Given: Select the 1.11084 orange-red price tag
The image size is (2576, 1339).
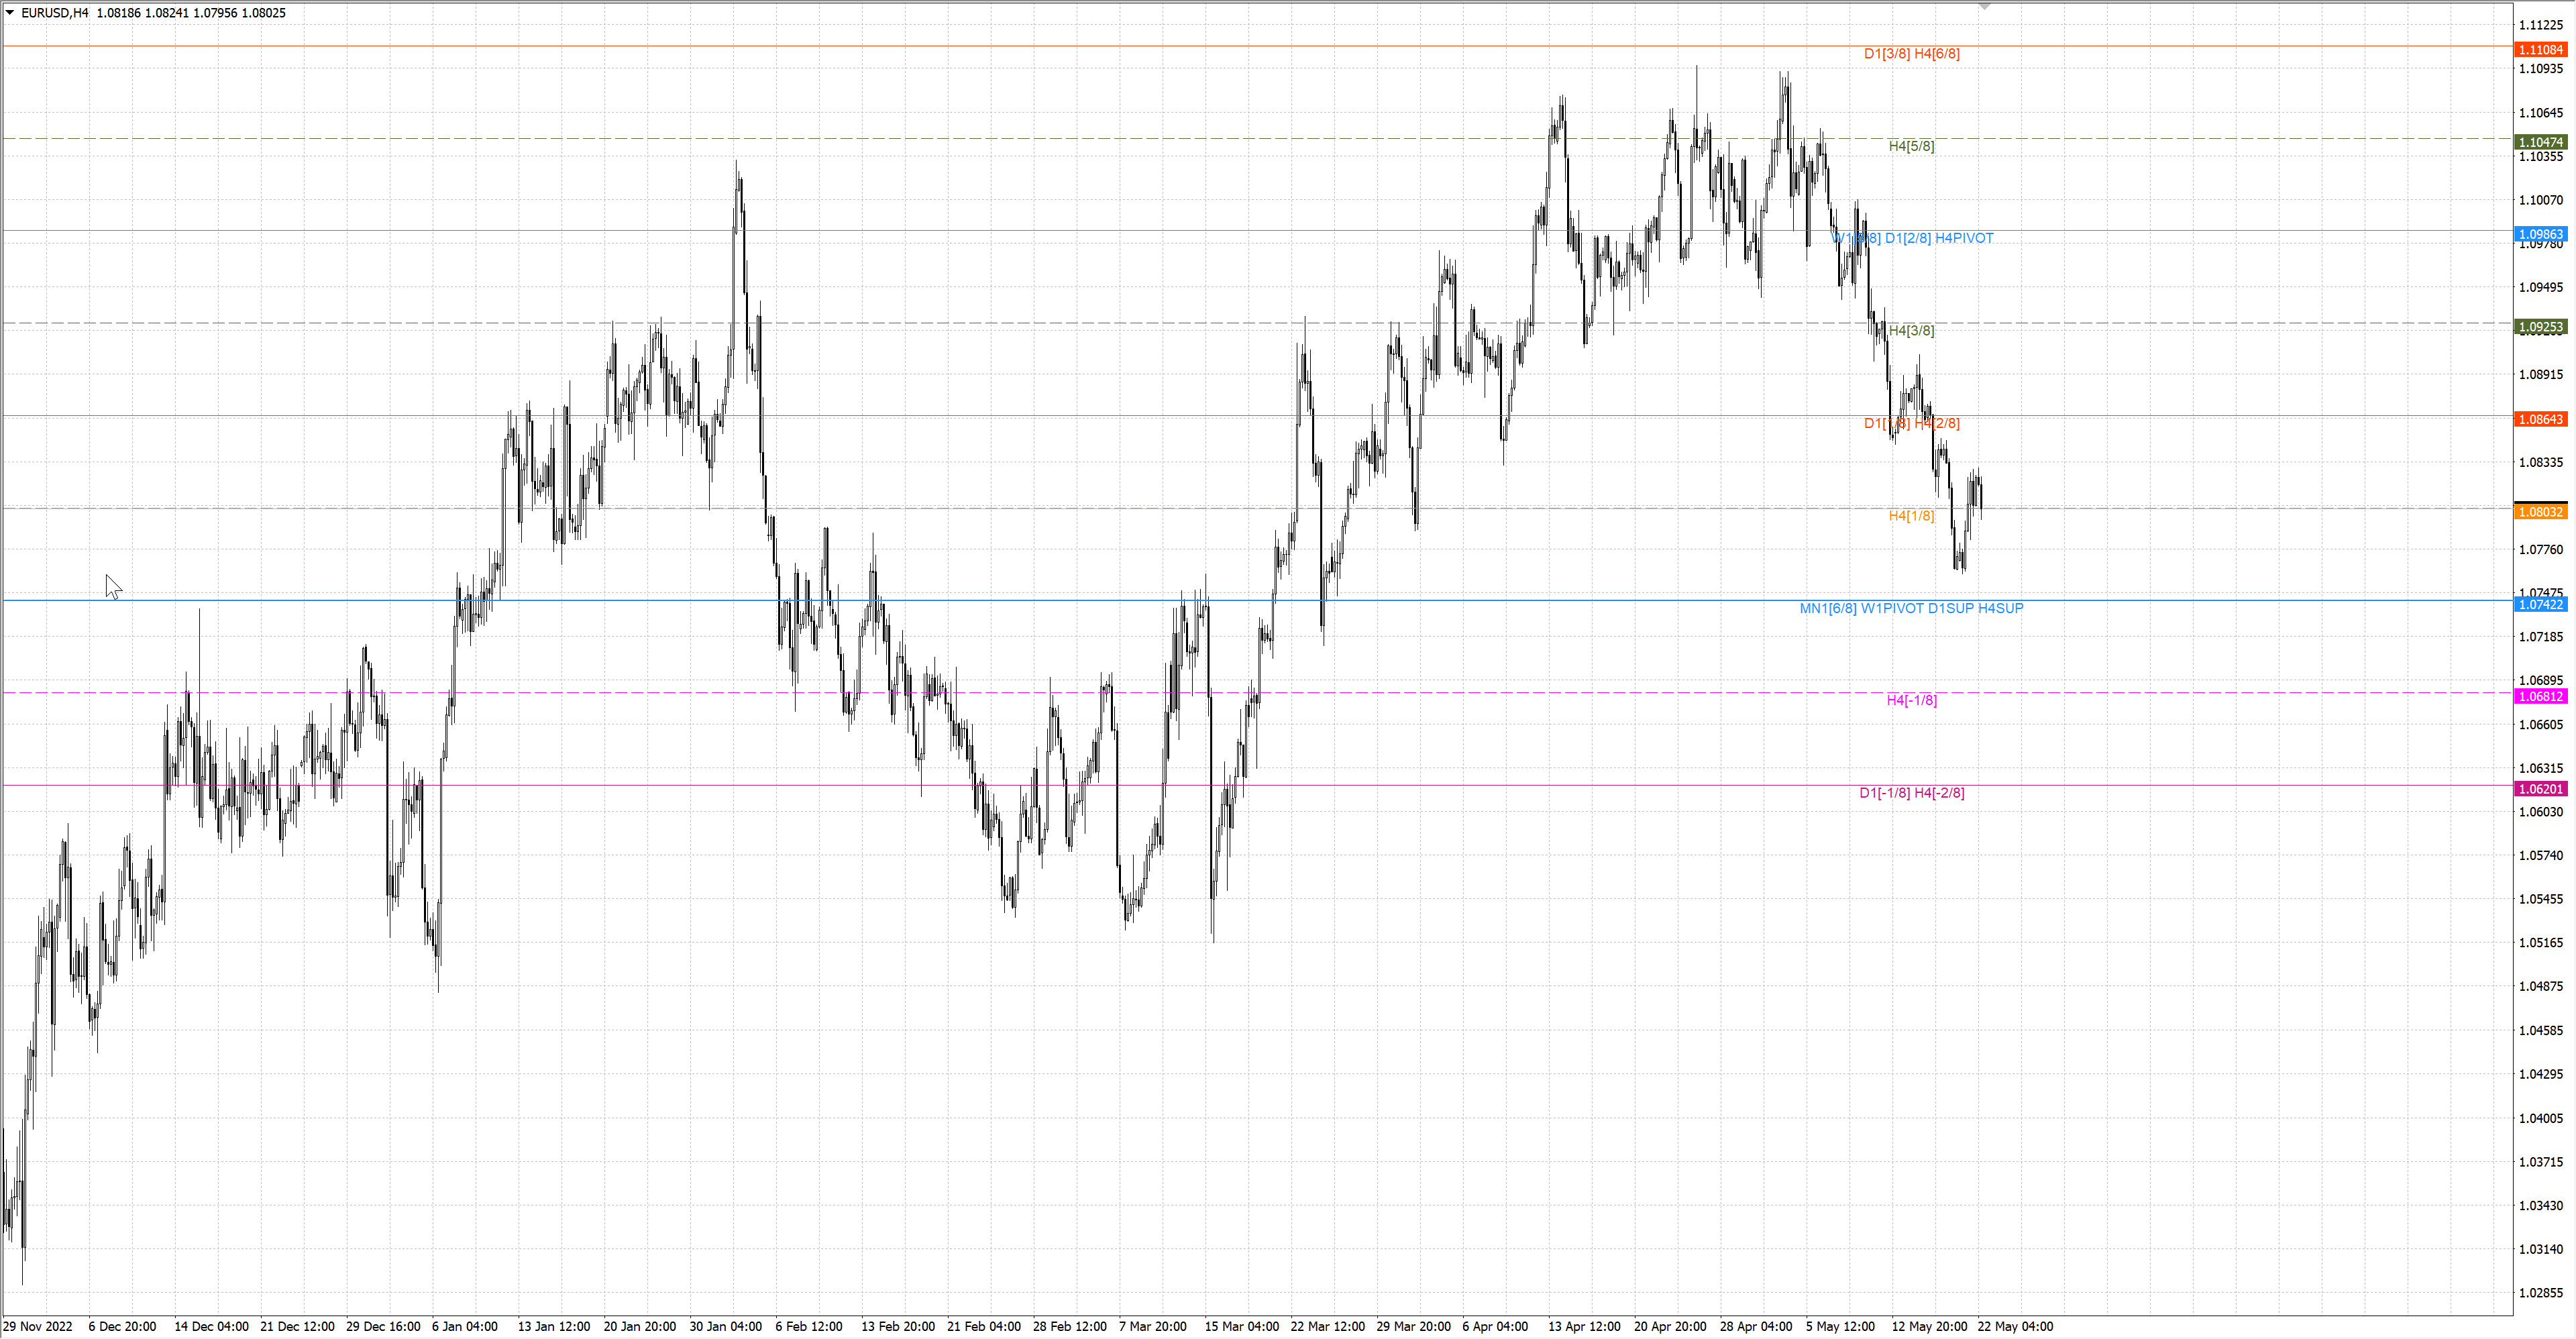Looking at the screenshot, I should pos(2540,50).
